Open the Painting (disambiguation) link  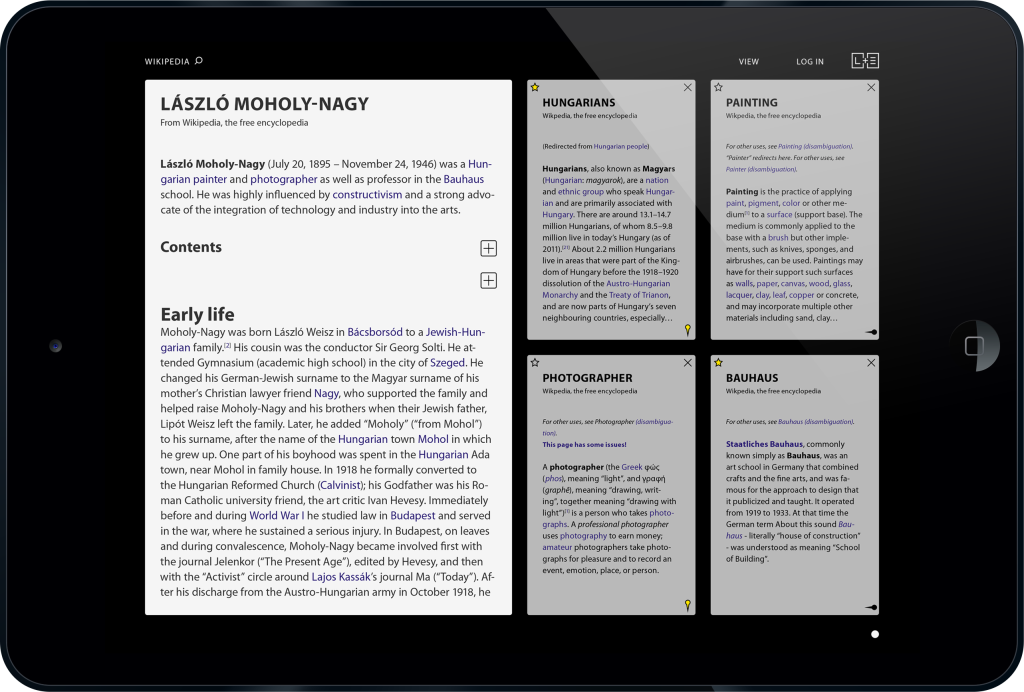click(815, 146)
